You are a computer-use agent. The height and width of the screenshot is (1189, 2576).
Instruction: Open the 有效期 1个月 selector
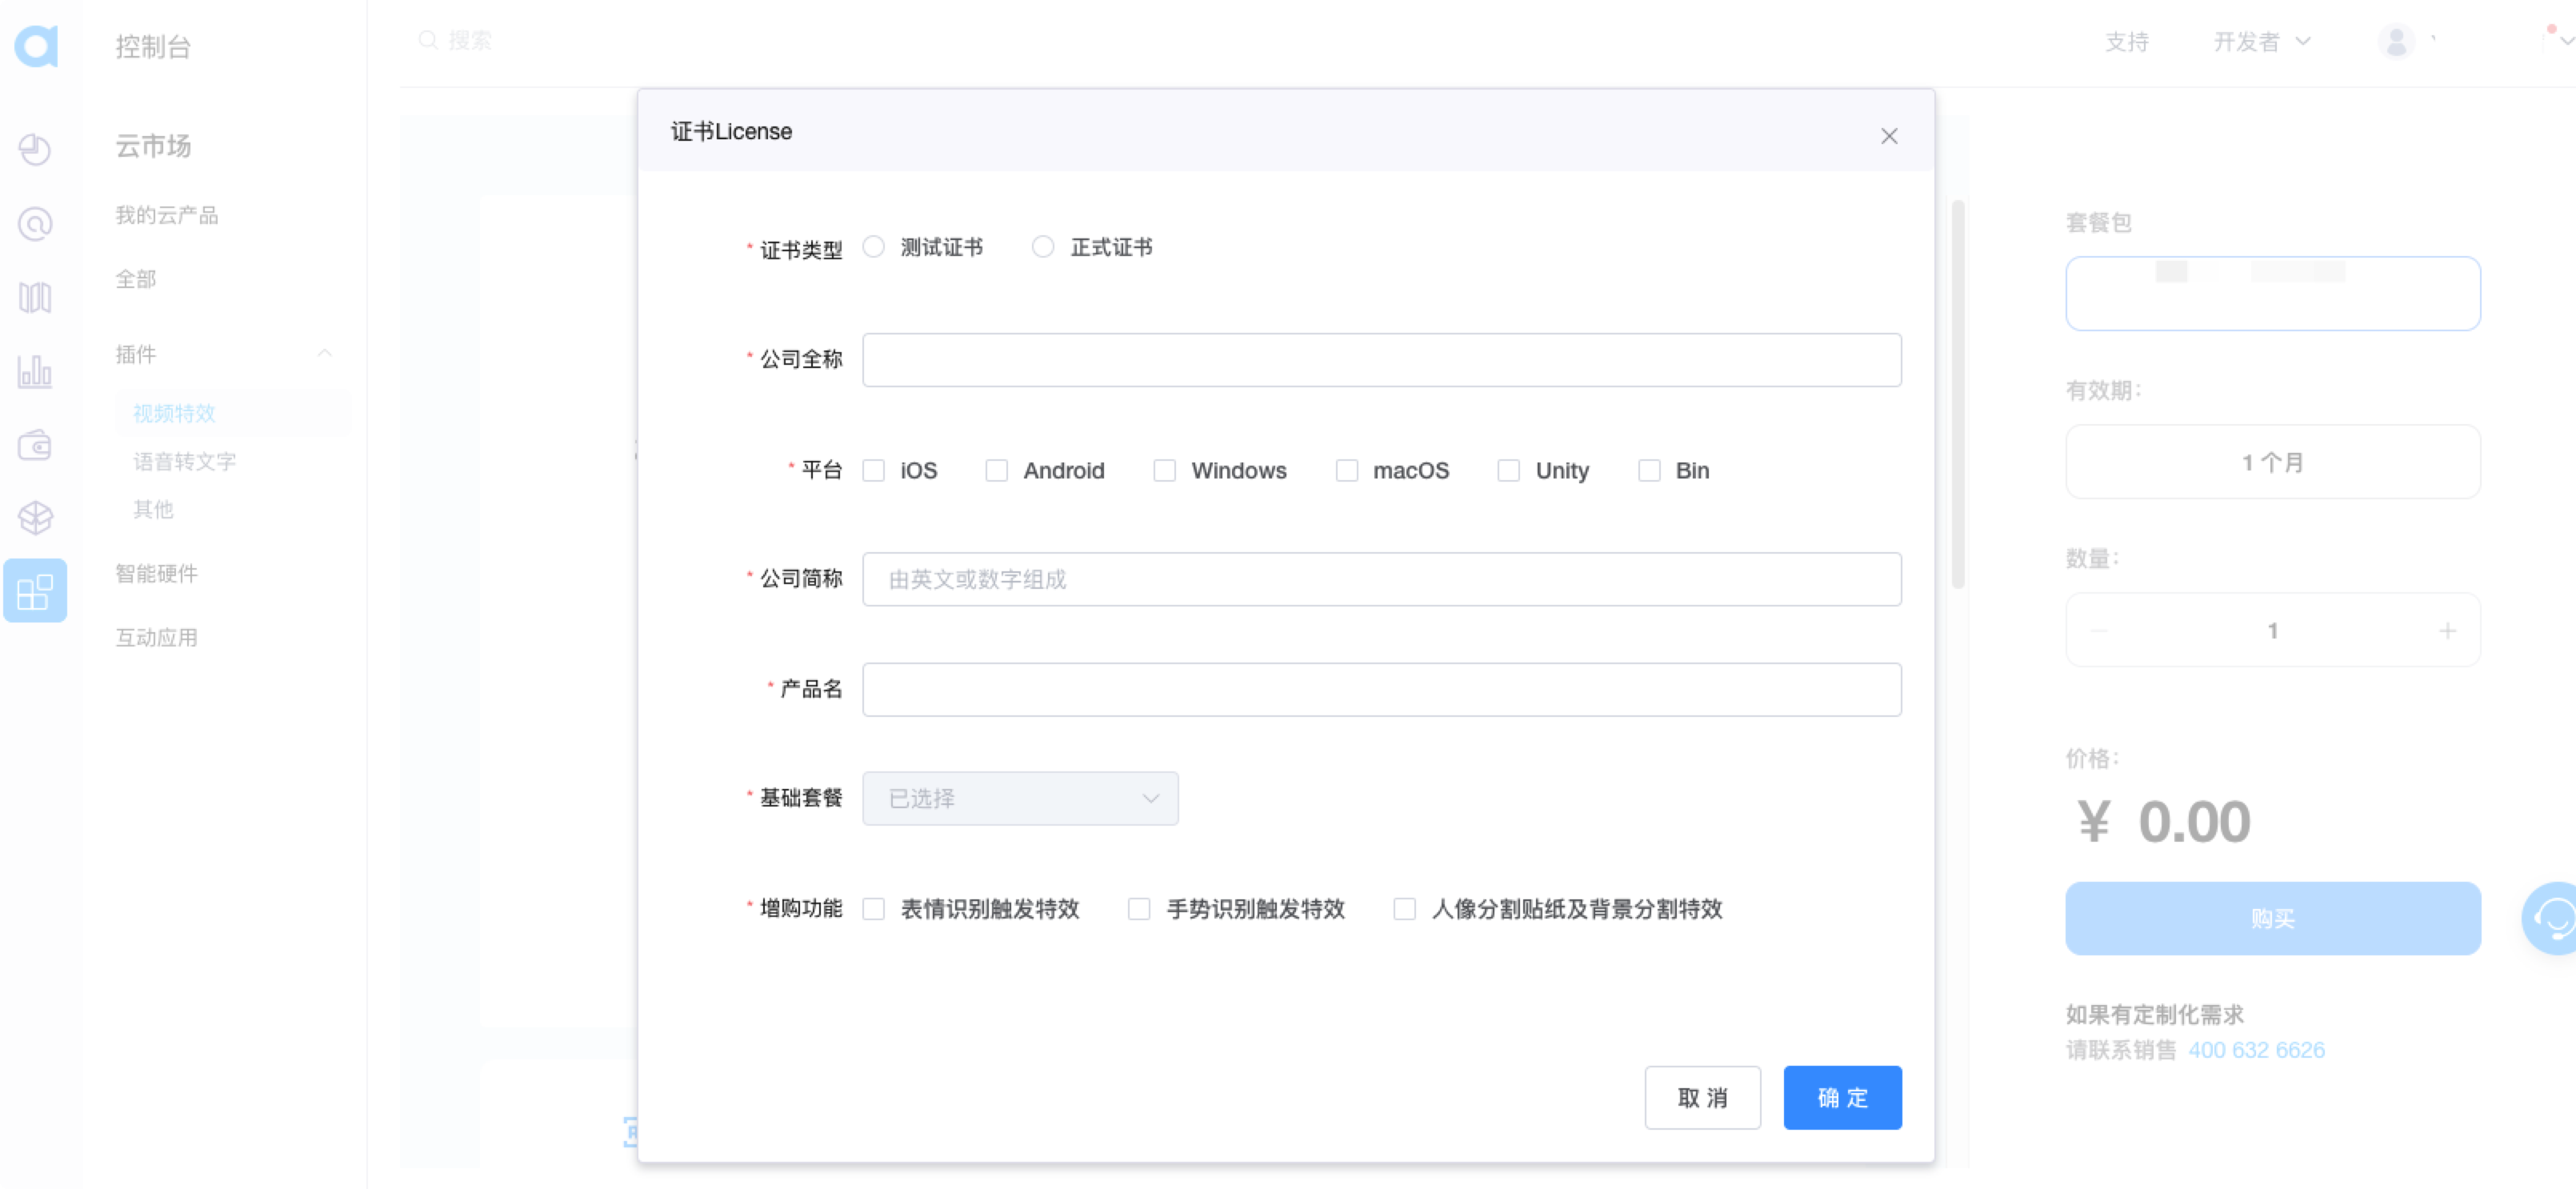(x=2272, y=462)
